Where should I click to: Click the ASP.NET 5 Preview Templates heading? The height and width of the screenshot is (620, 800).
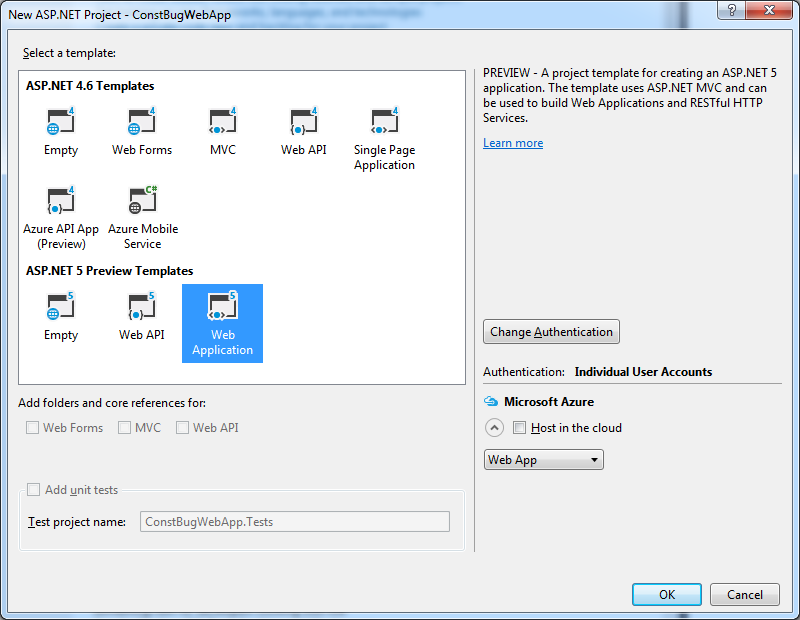coord(110,270)
